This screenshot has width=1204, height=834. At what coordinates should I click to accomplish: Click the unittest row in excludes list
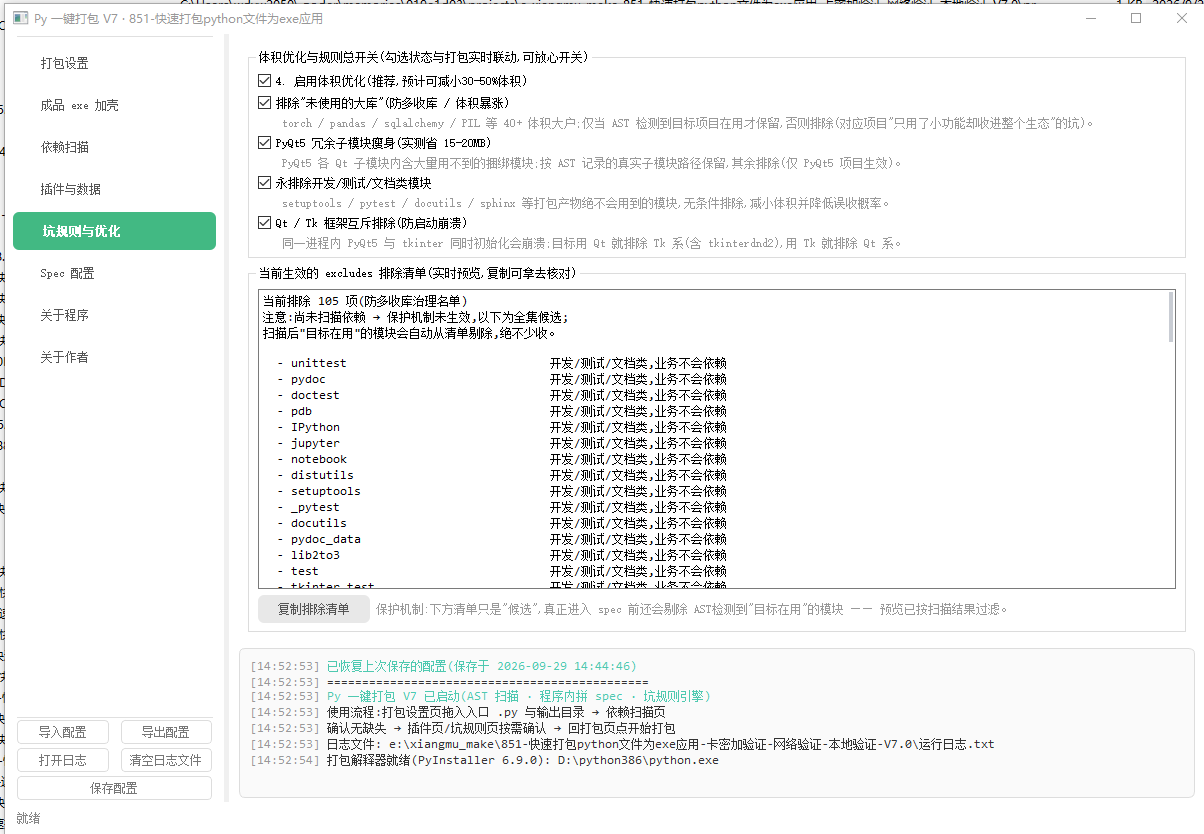[x=502, y=363]
